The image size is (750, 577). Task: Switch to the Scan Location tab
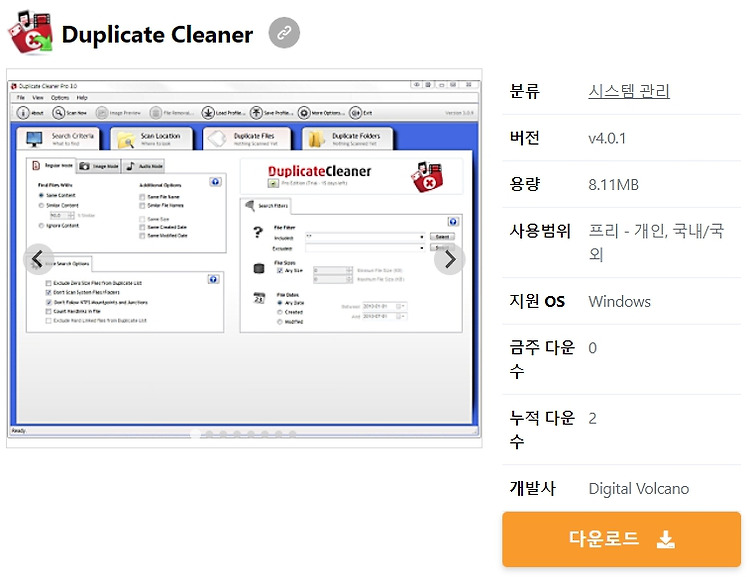pos(152,139)
